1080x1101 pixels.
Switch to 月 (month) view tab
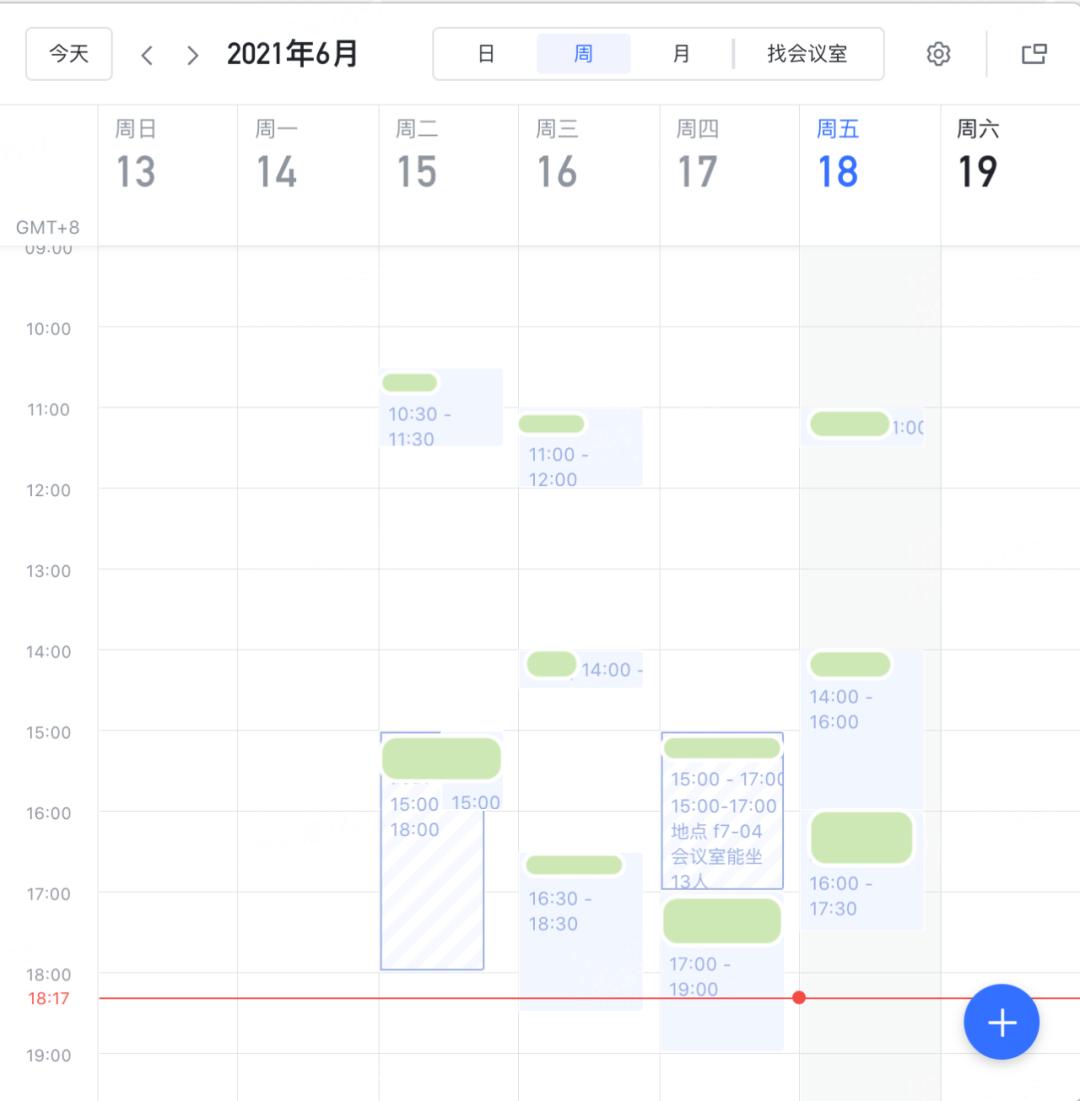[x=681, y=54]
